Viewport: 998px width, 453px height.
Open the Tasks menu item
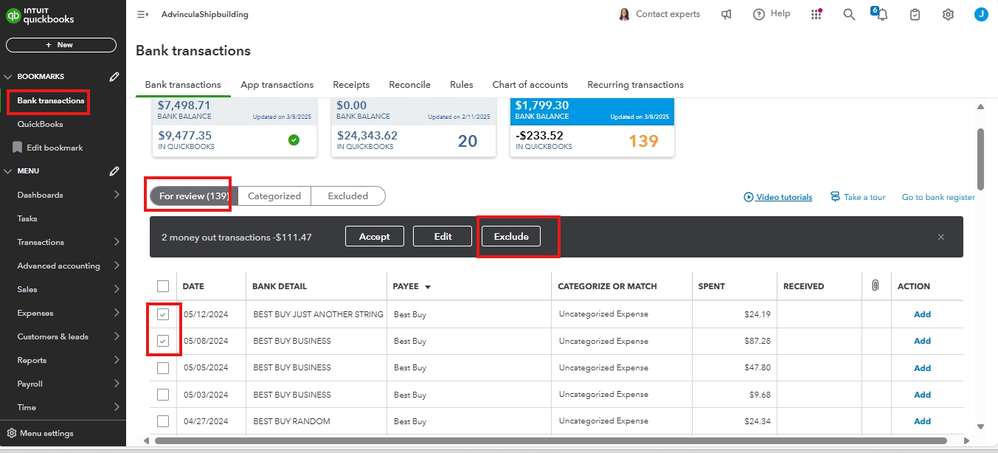click(27, 218)
